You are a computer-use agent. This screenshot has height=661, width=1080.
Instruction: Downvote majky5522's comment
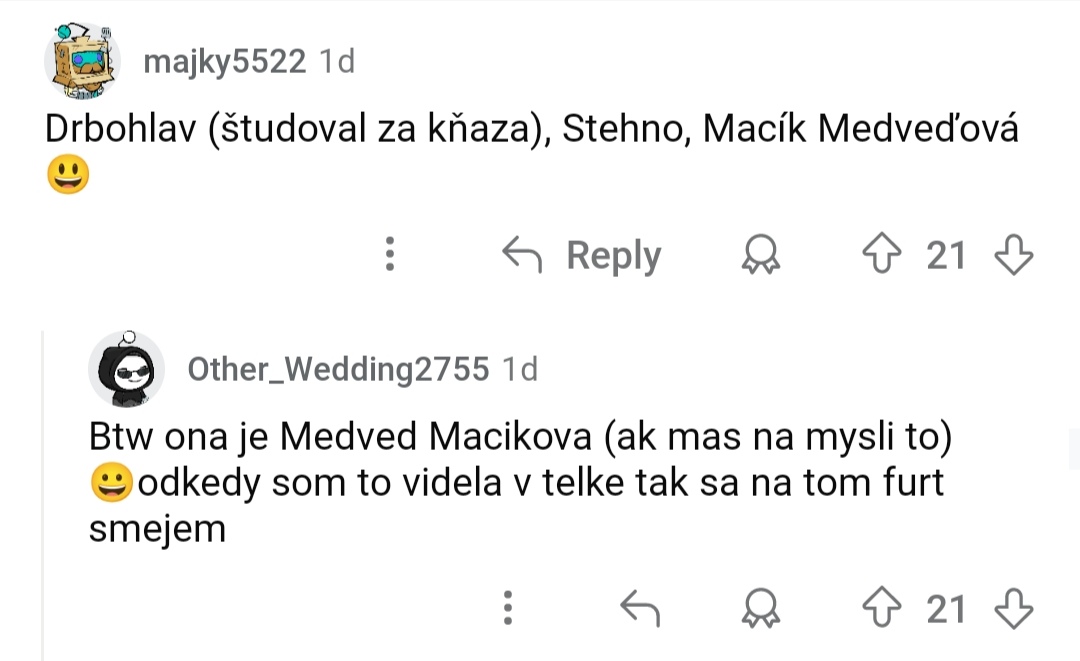[x=1013, y=255]
